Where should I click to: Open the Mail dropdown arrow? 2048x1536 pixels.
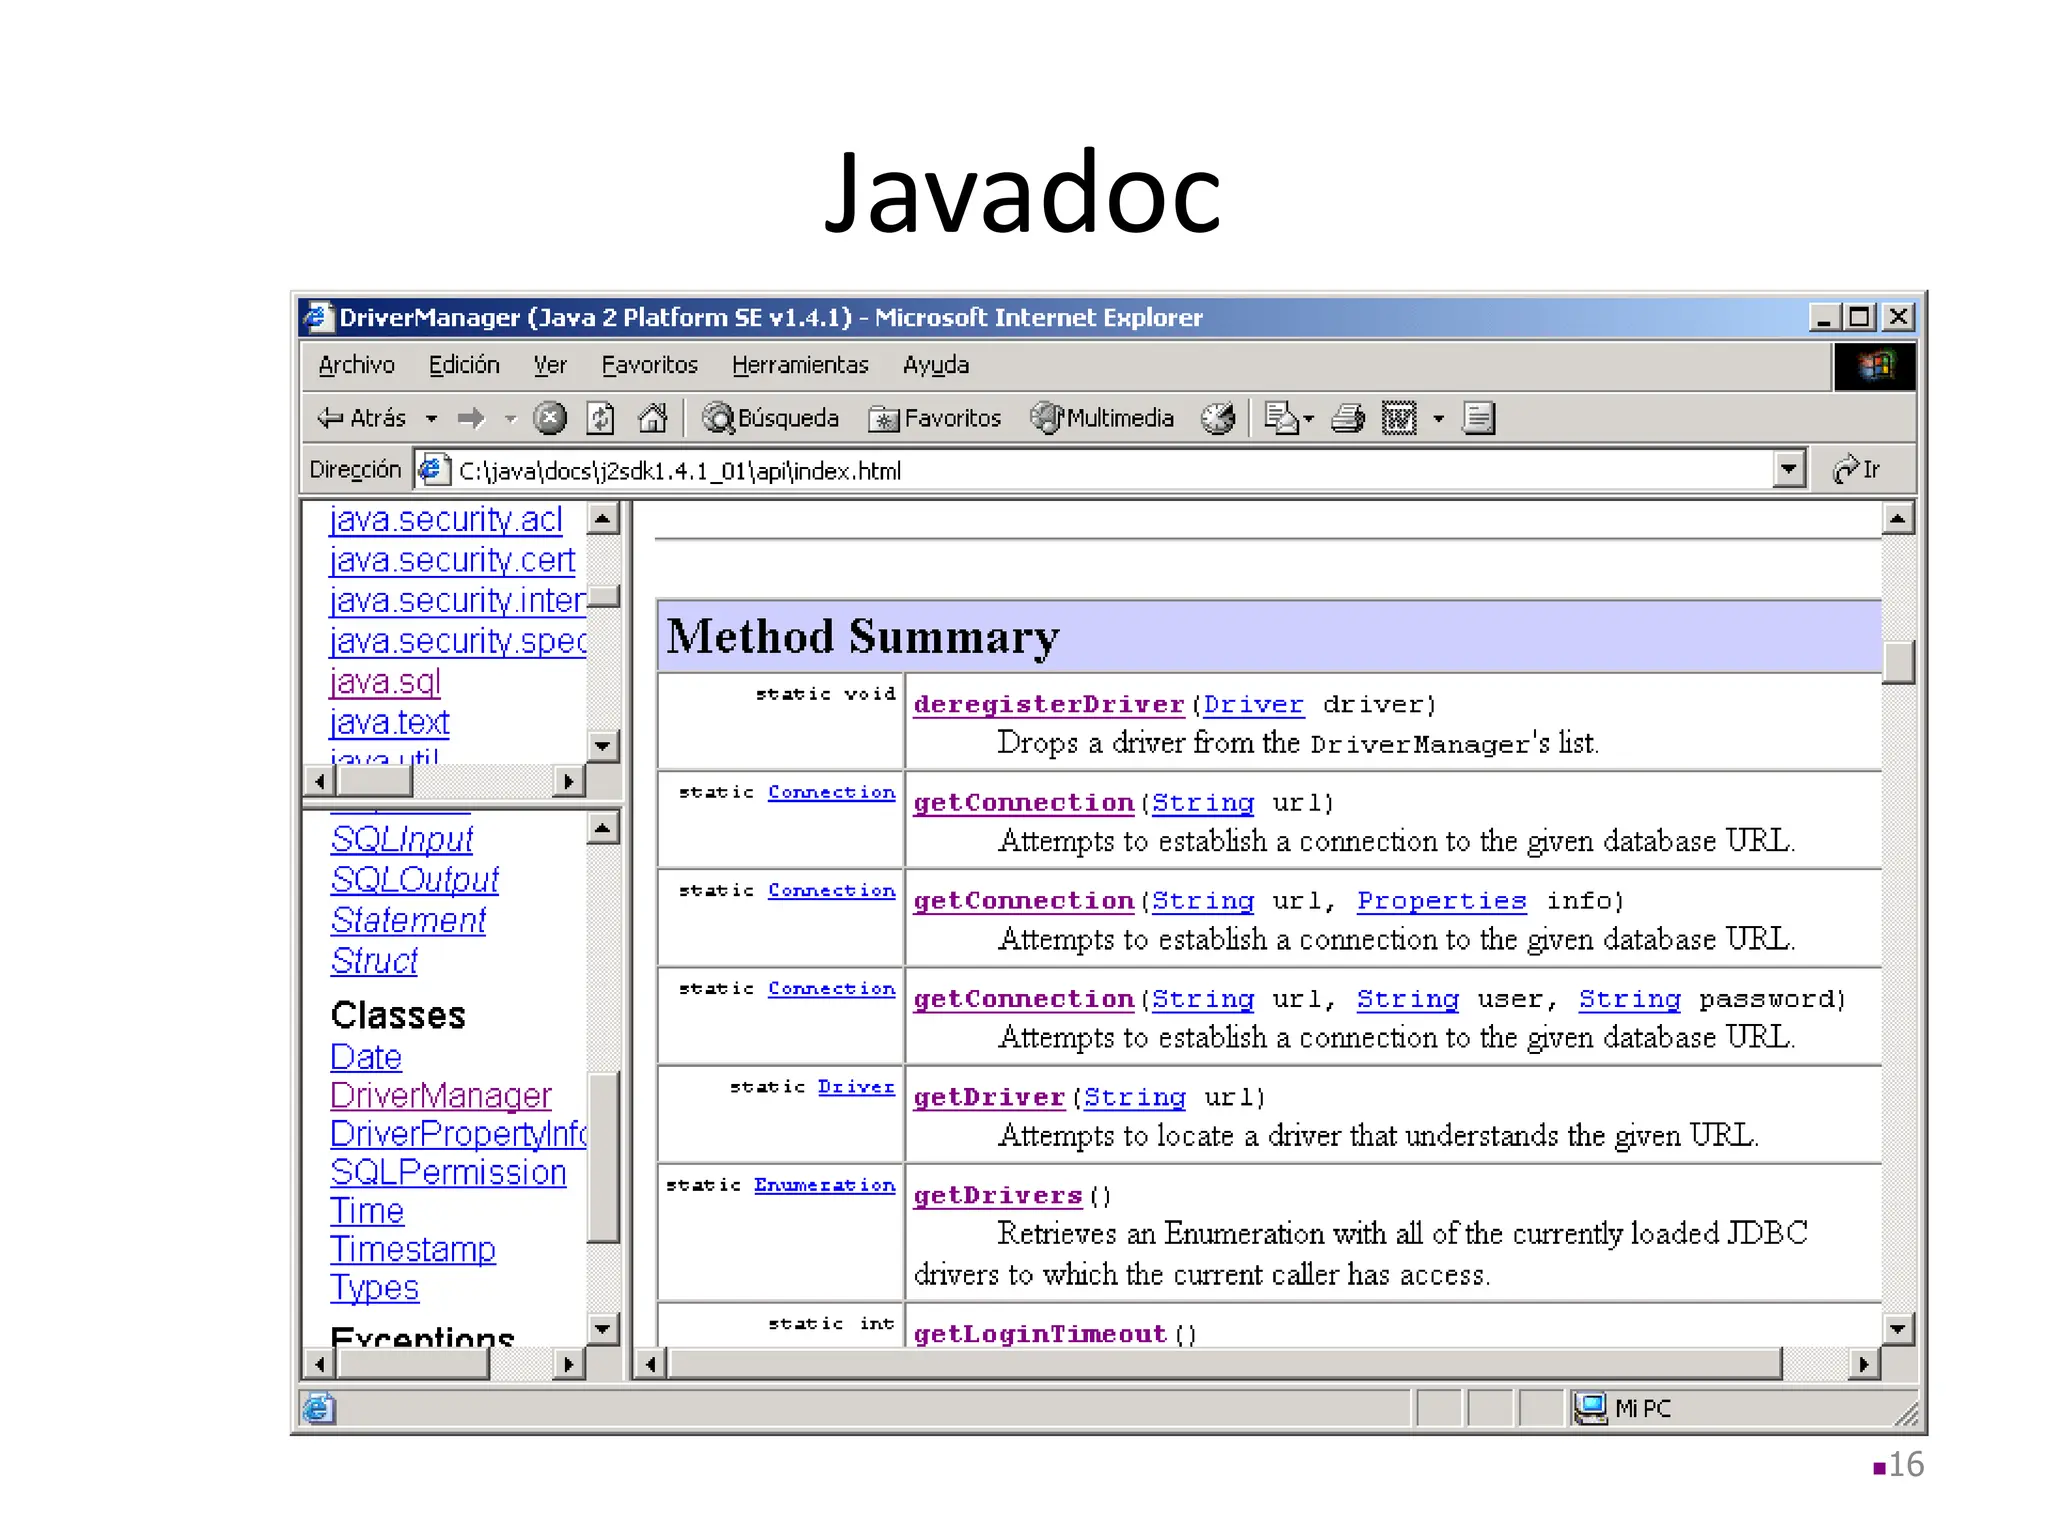click(1309, 419)
